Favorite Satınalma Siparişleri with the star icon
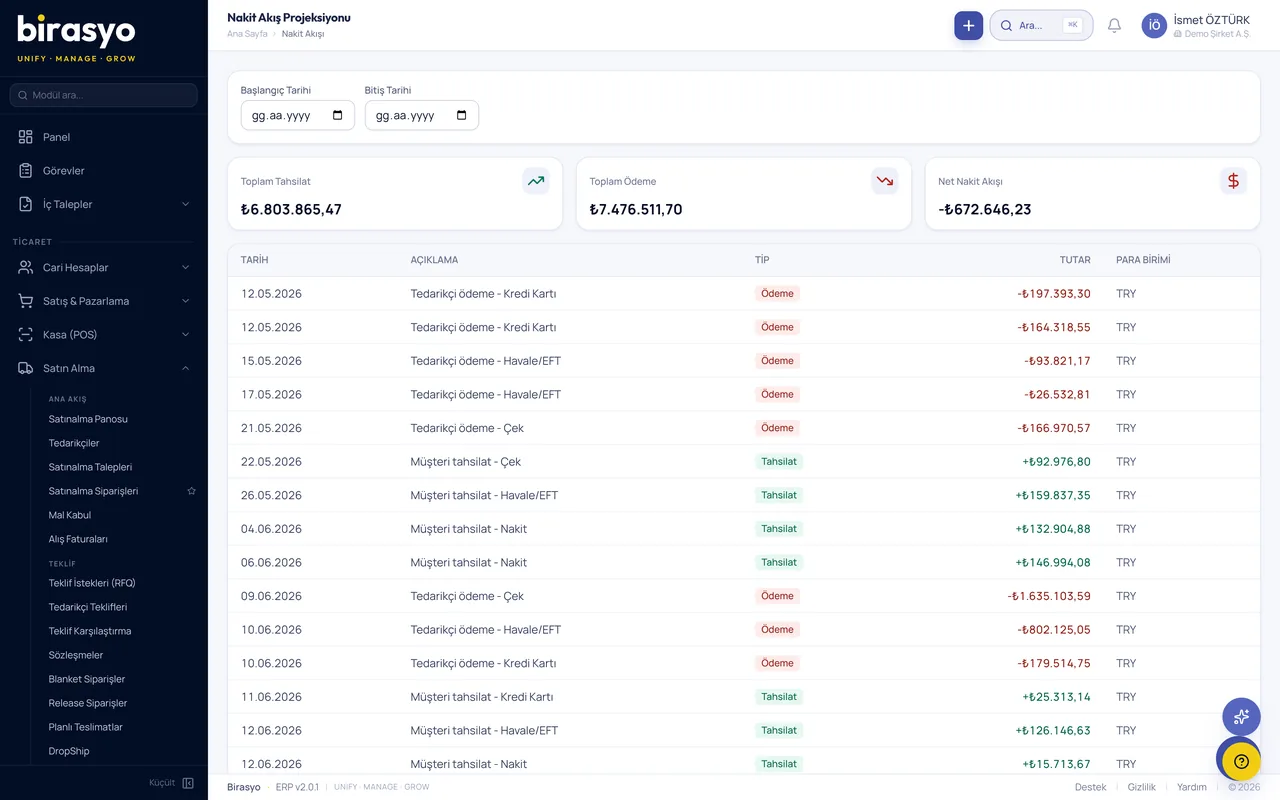1280x800 pixels. (x=192, y=491)
